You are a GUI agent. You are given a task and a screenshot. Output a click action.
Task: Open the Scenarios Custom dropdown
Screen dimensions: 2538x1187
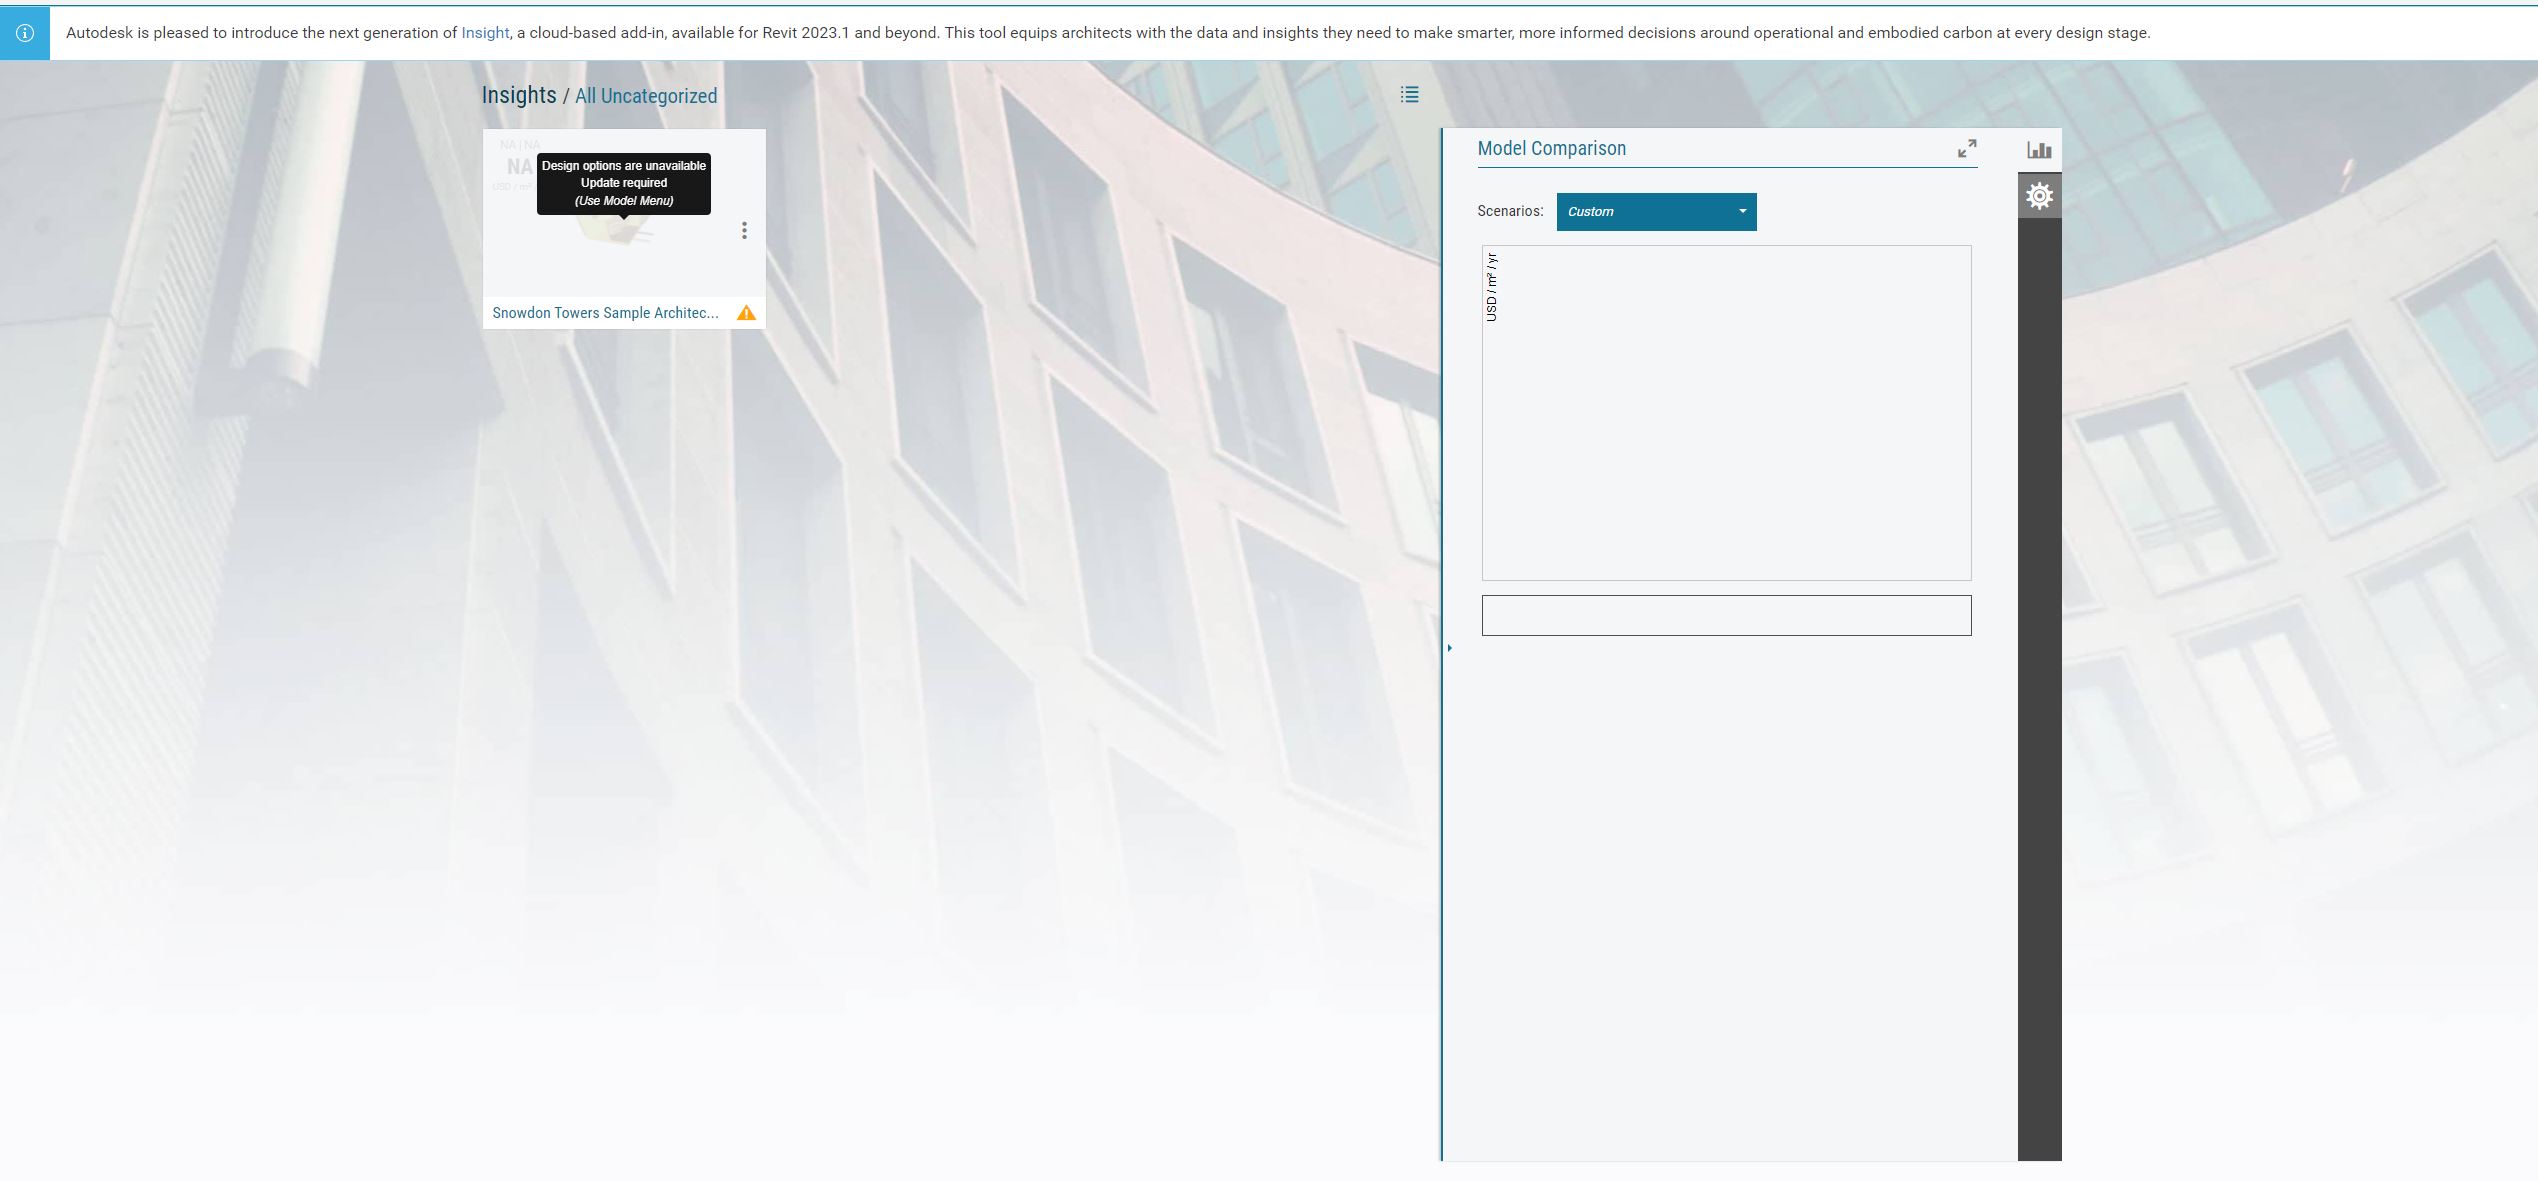click(x=1656, y=212)
